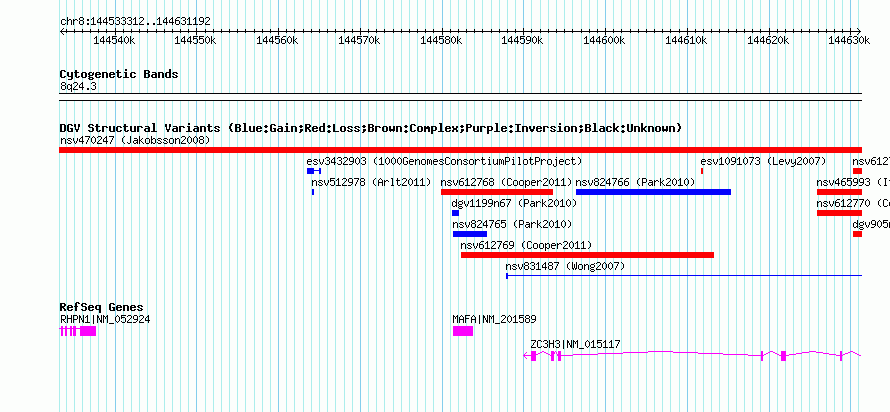
Task: Open the nsv824766 (Park2010) label
Action: point(636,182)
